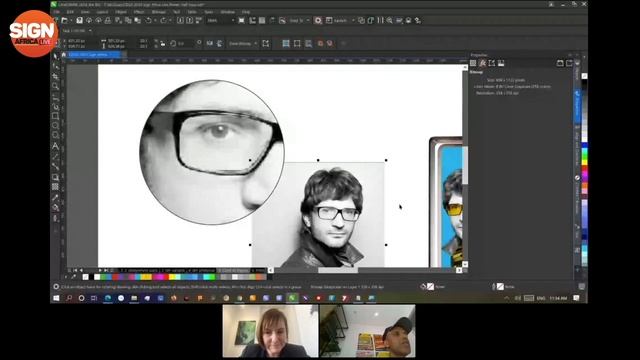
Task: Select the Artistic Media tool
Action: (x=56, y=106)
